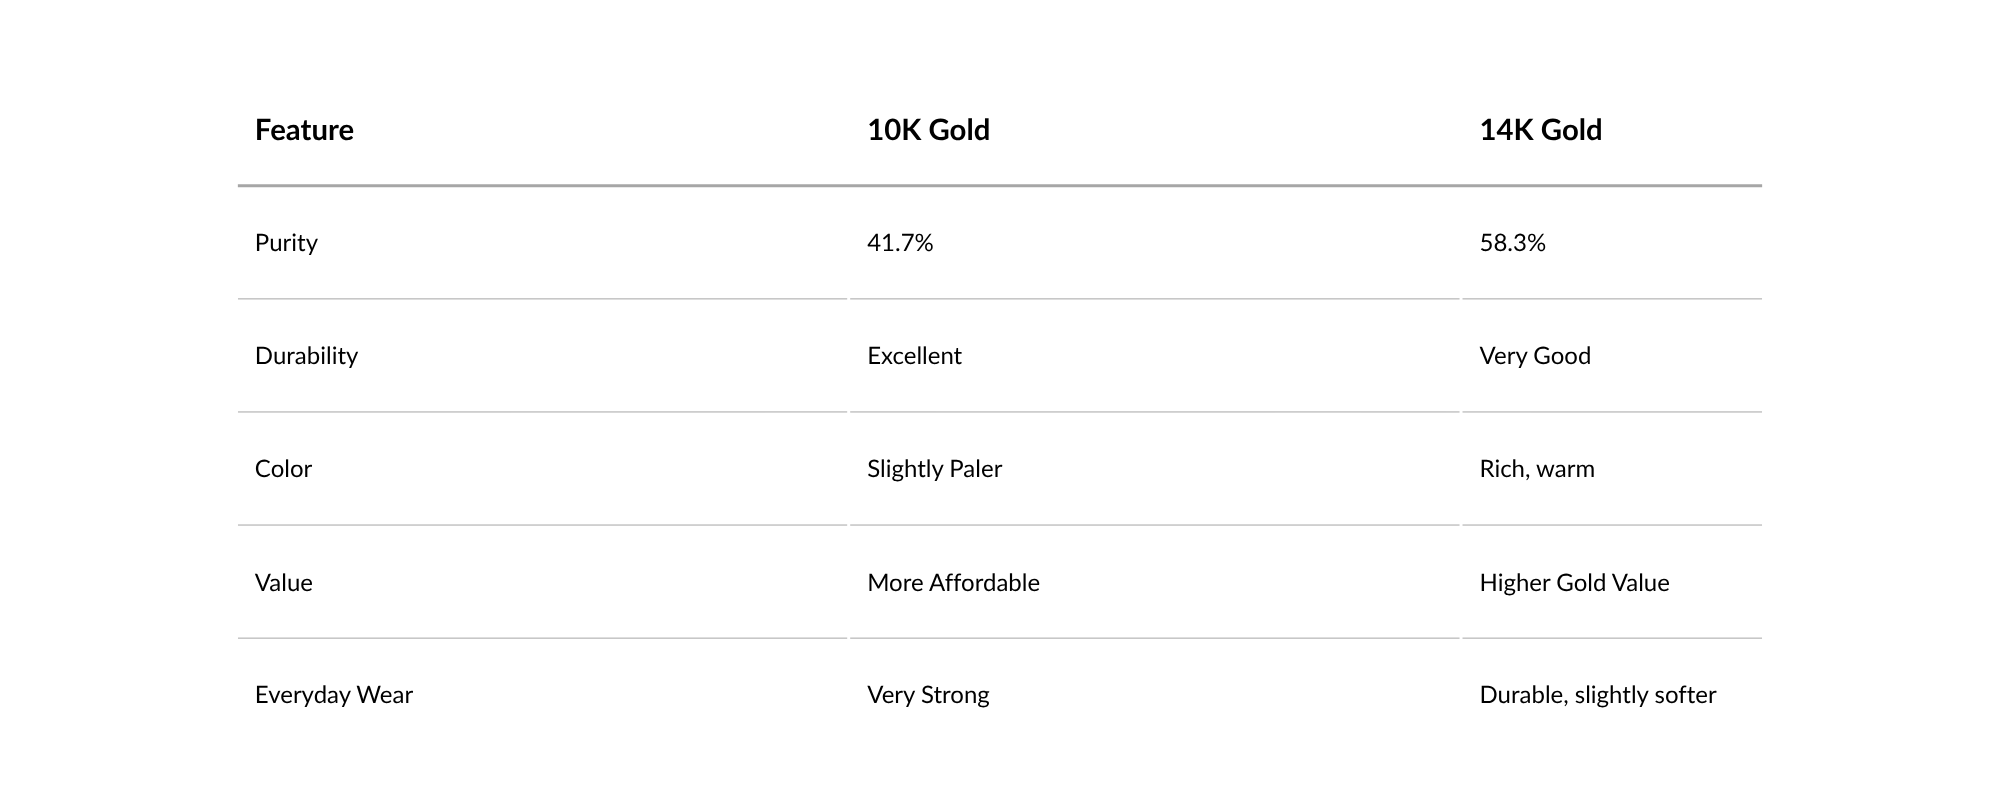Click the 10K Gold column header
This screenshot has height=800, width=2000.
tap(928, 130)
